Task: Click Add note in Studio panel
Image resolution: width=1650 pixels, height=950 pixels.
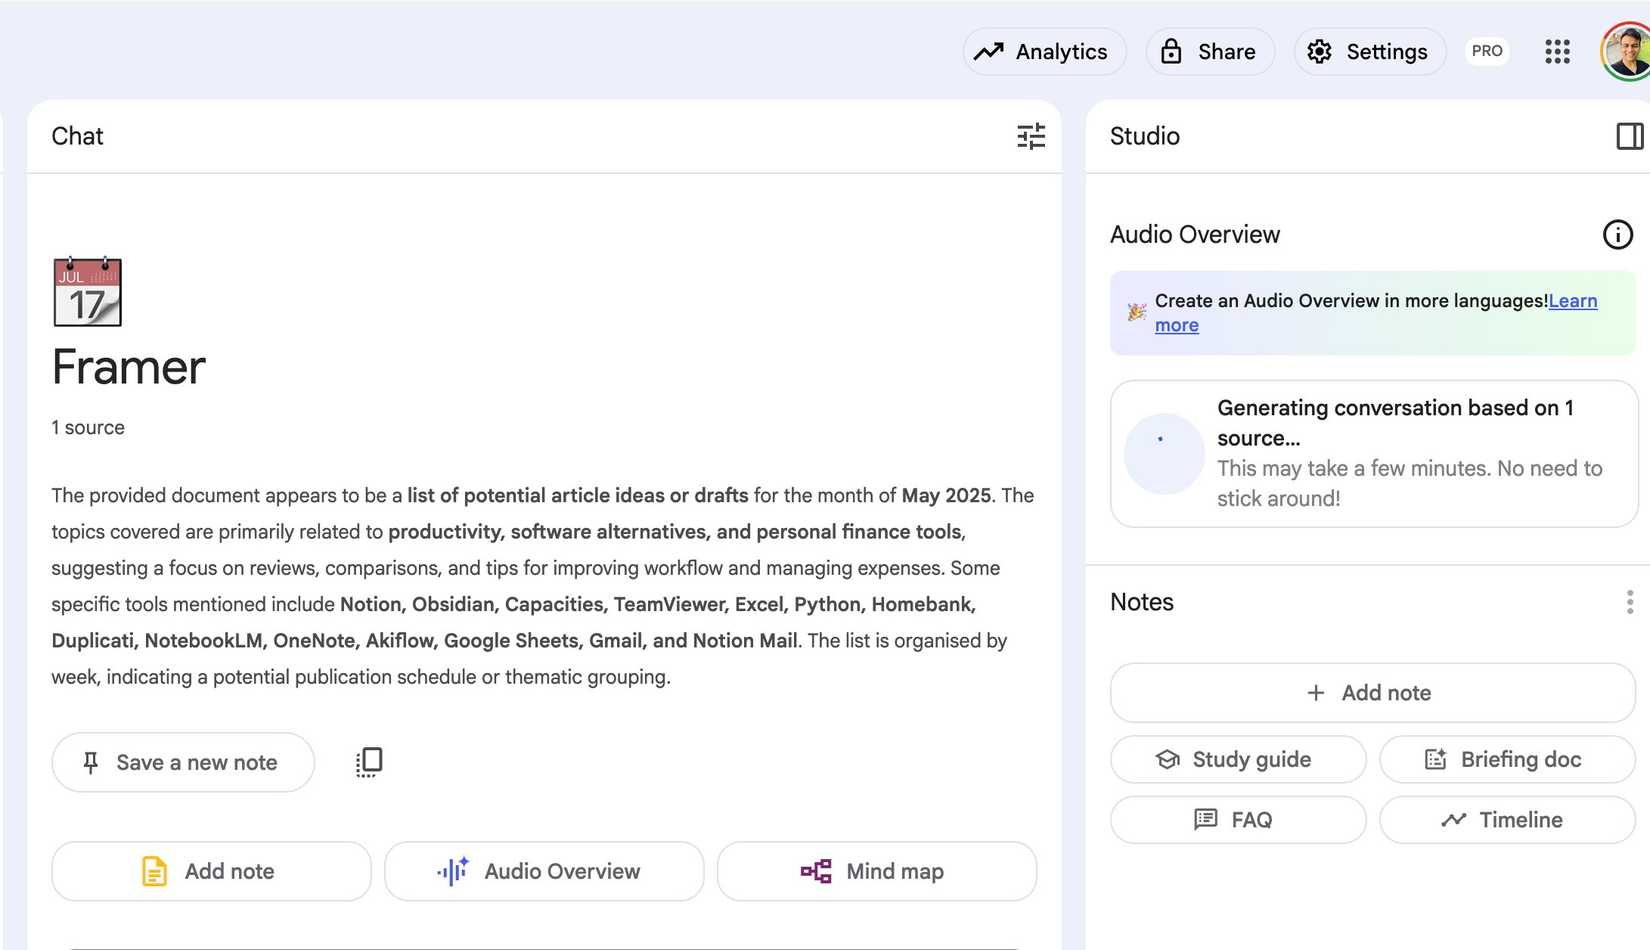Action: 1372,693
